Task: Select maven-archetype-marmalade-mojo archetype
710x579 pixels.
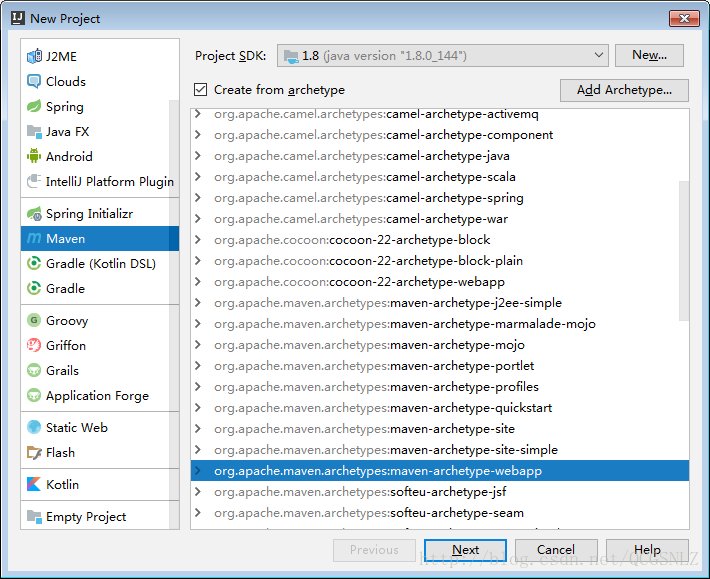Action: [x=440, y=324]
